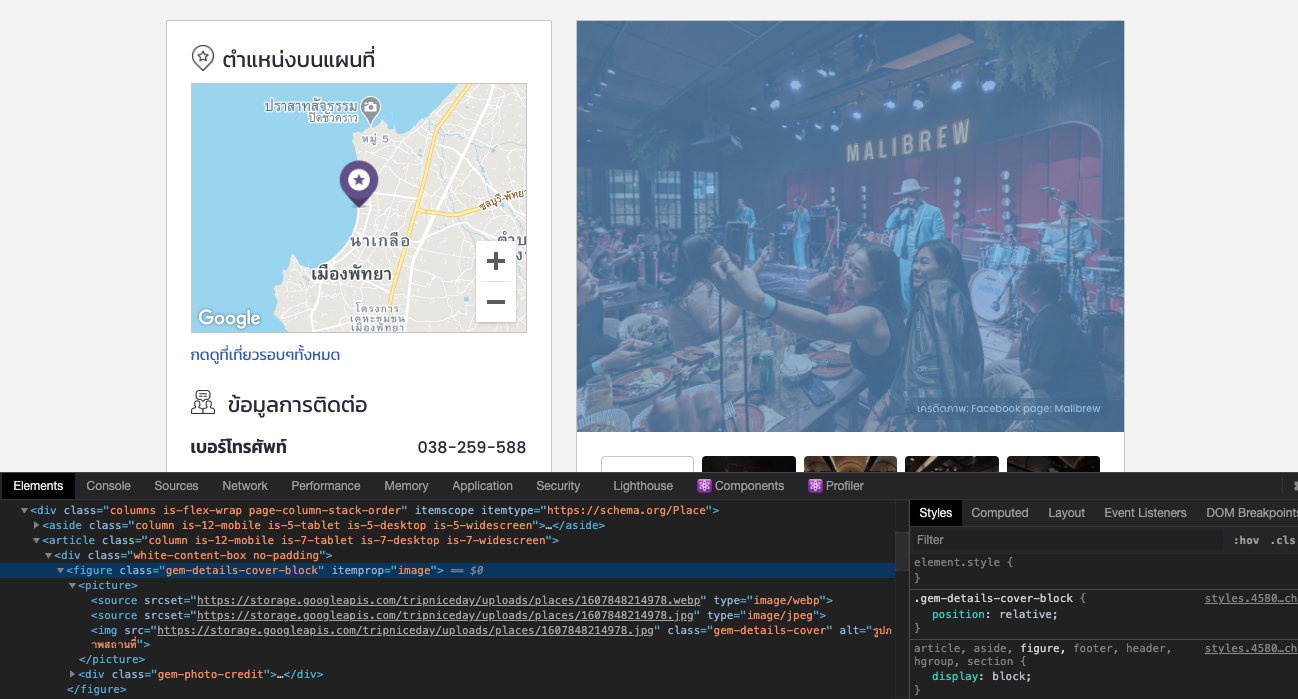Click the เมืองพัทยา label on the map
1298x699 pixels.
[352, 273]
